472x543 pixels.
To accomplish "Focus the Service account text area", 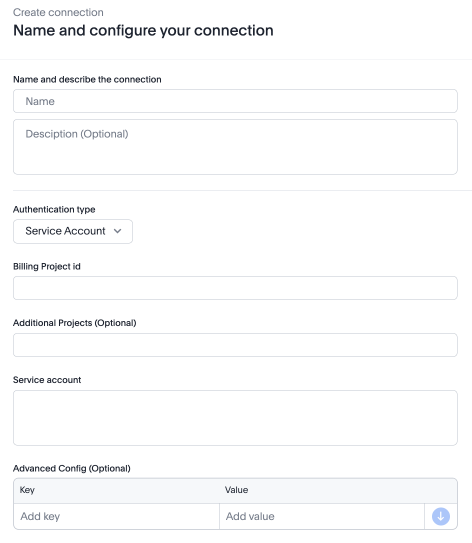I will click(235, 418).
